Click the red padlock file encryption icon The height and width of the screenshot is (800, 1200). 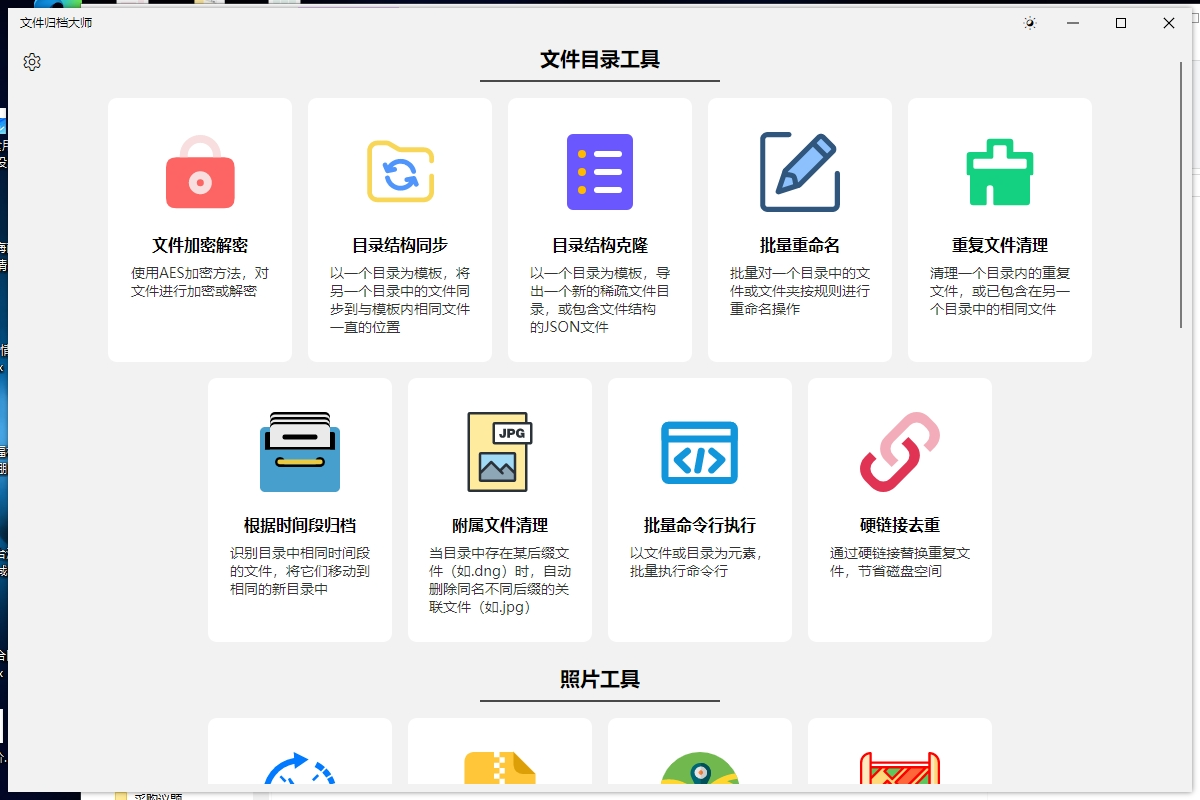pos(200,172)
